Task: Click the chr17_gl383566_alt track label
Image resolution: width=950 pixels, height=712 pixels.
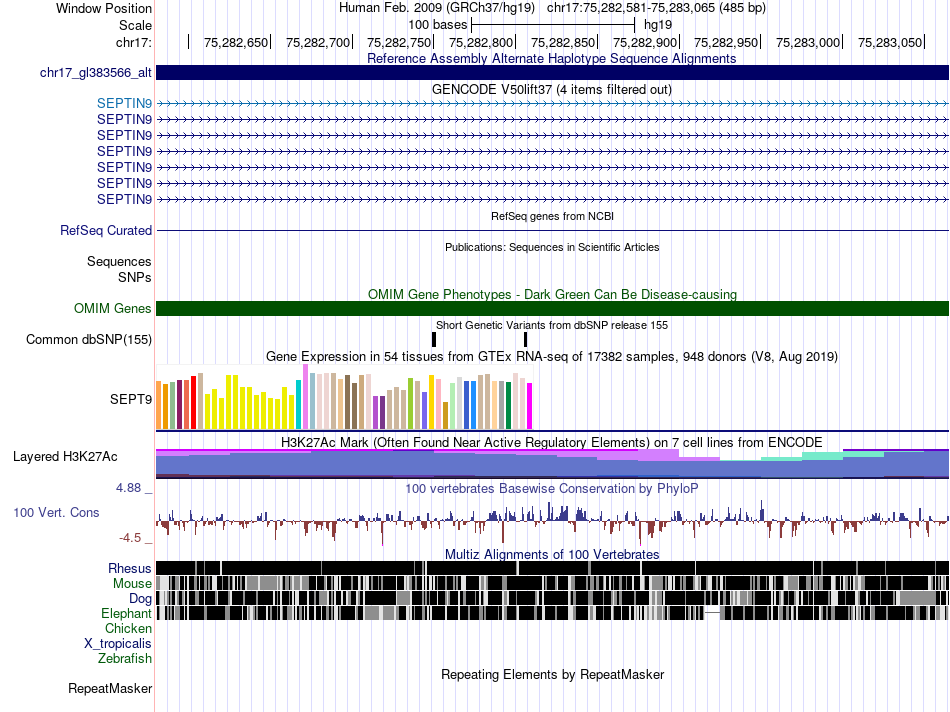Action: click(95, 73)
